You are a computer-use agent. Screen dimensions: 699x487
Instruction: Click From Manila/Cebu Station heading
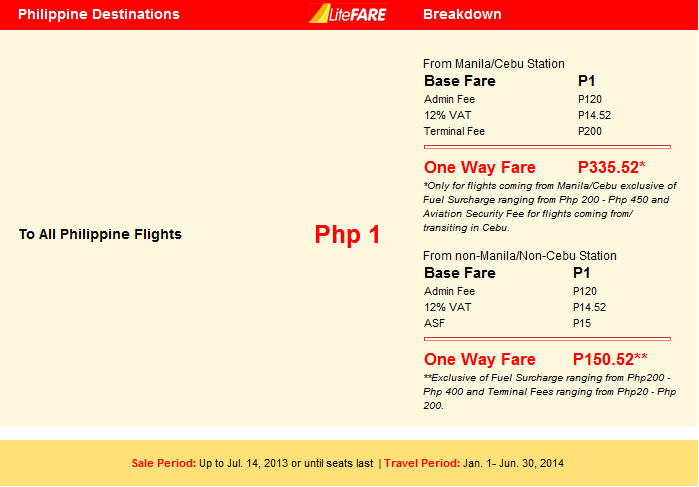pyautogui.click(x=493, y=64)
